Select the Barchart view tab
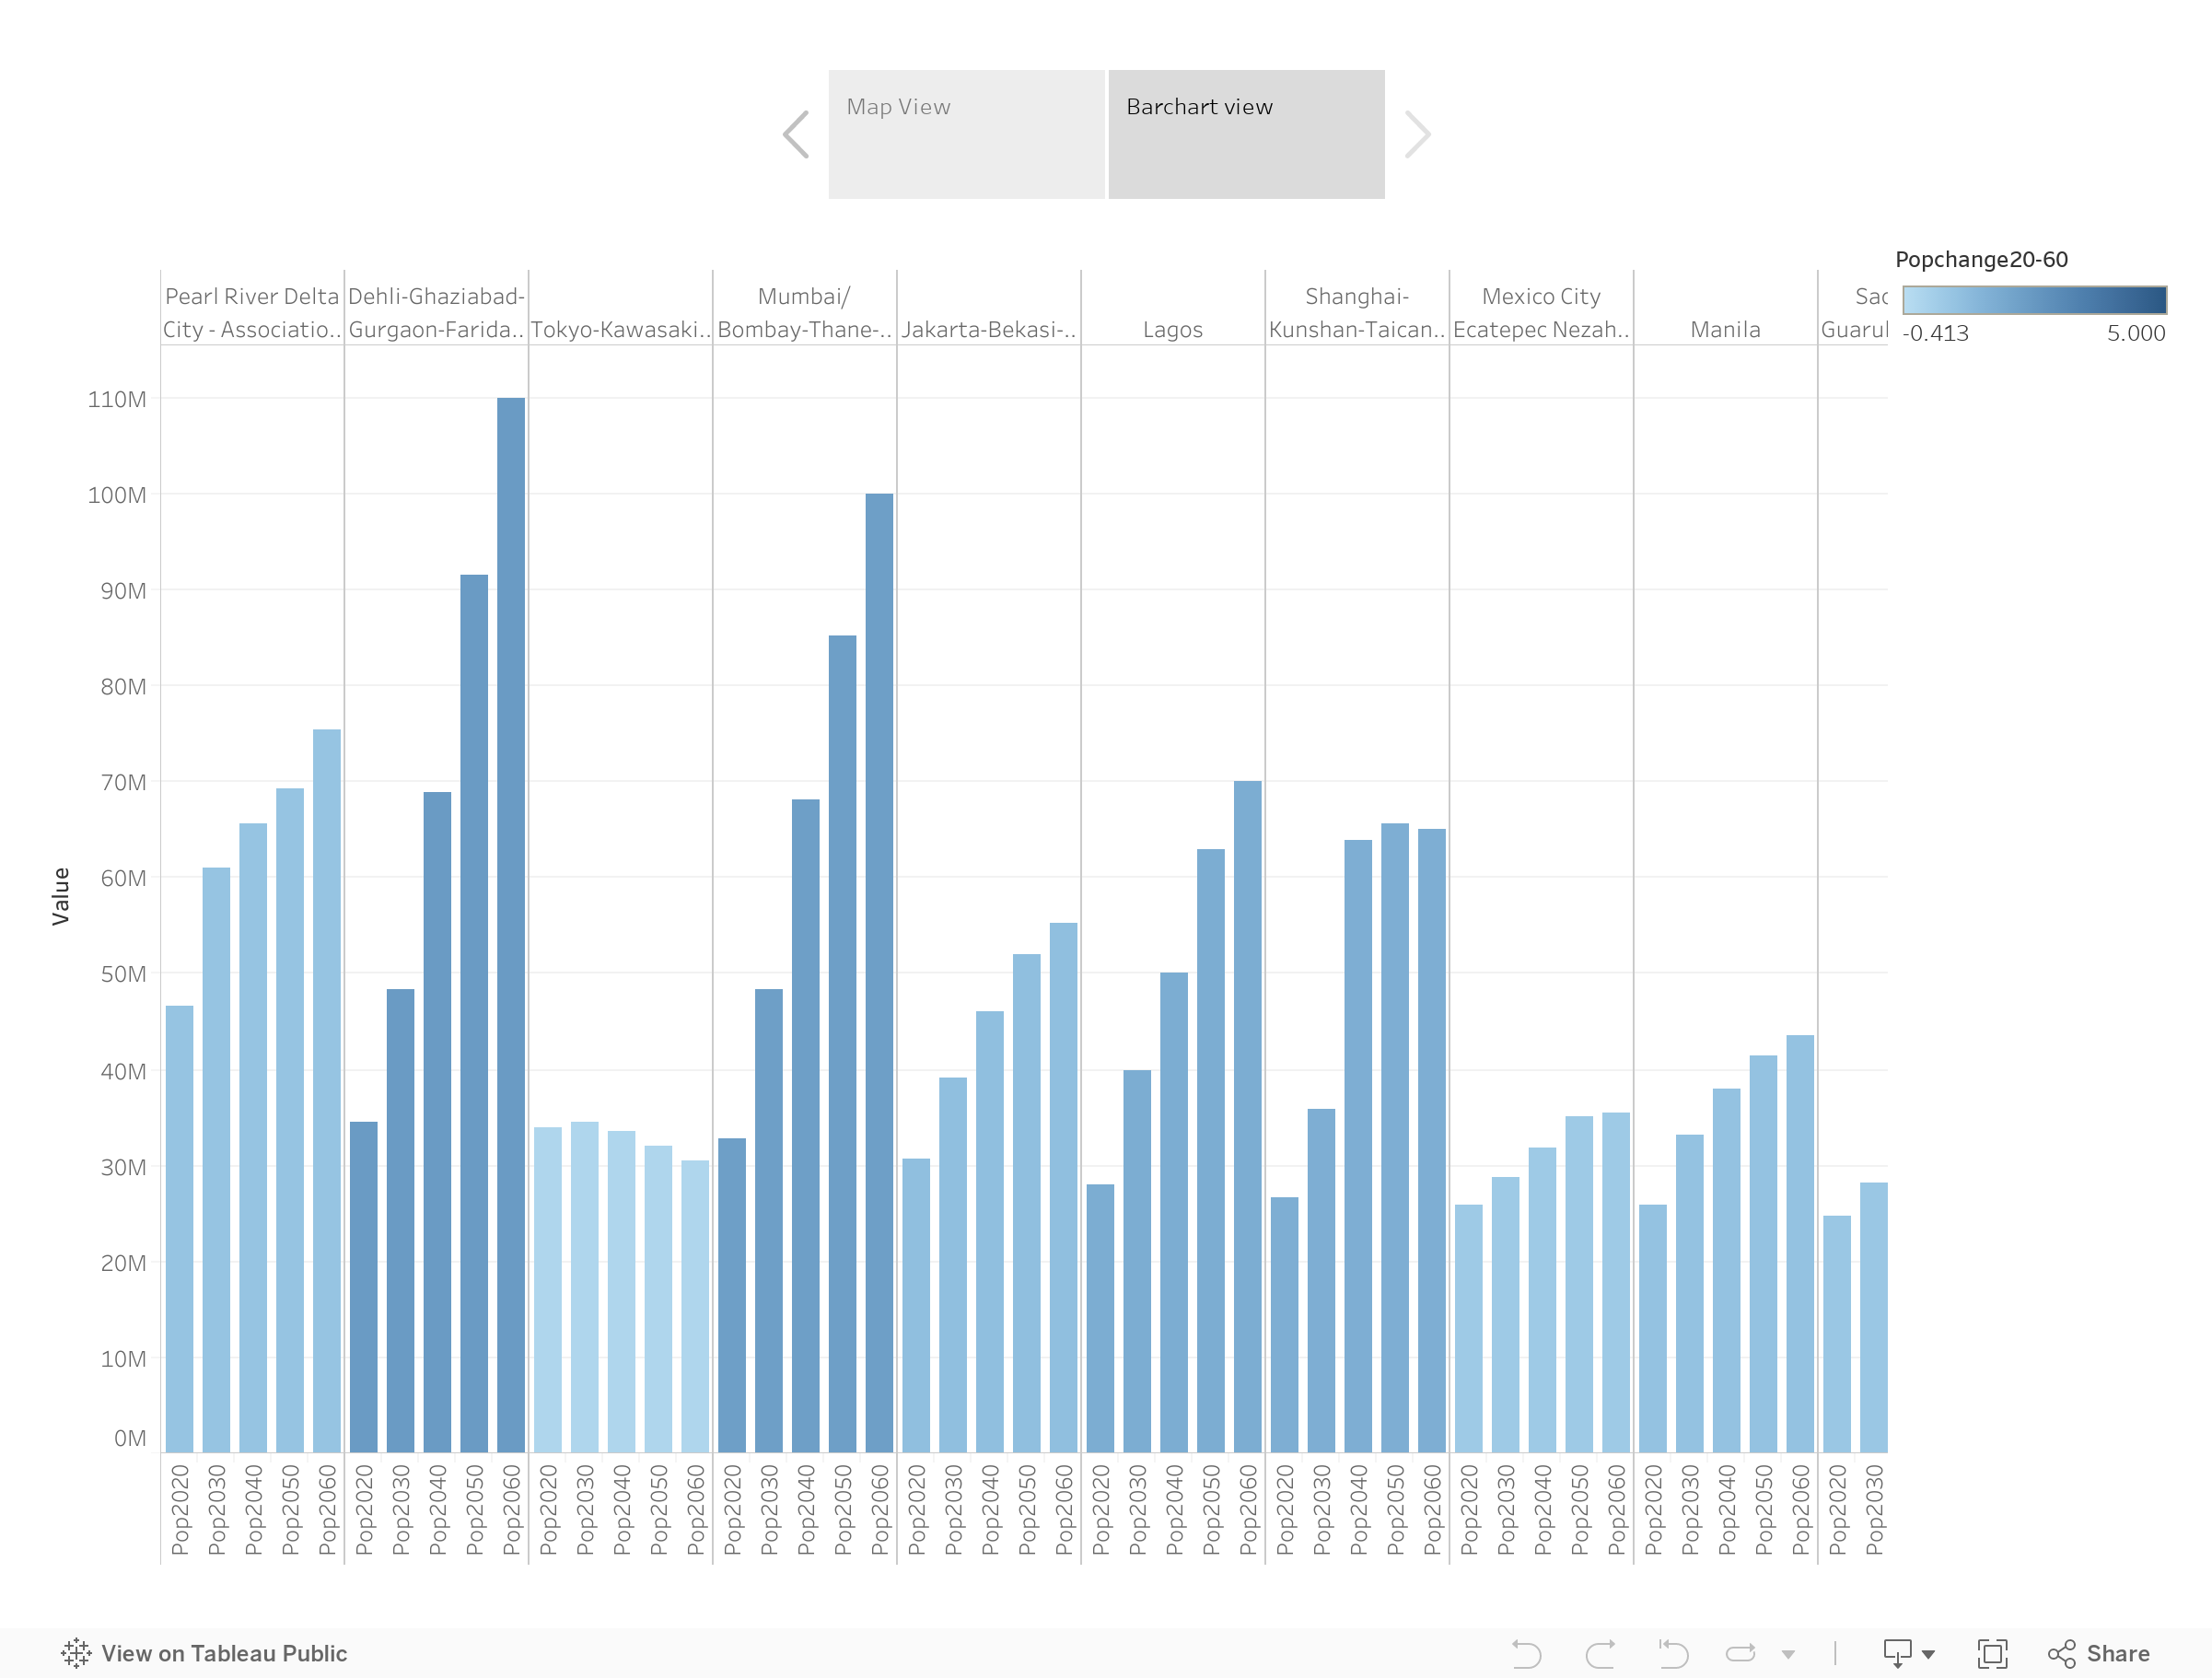 (x=1246, y=134)
